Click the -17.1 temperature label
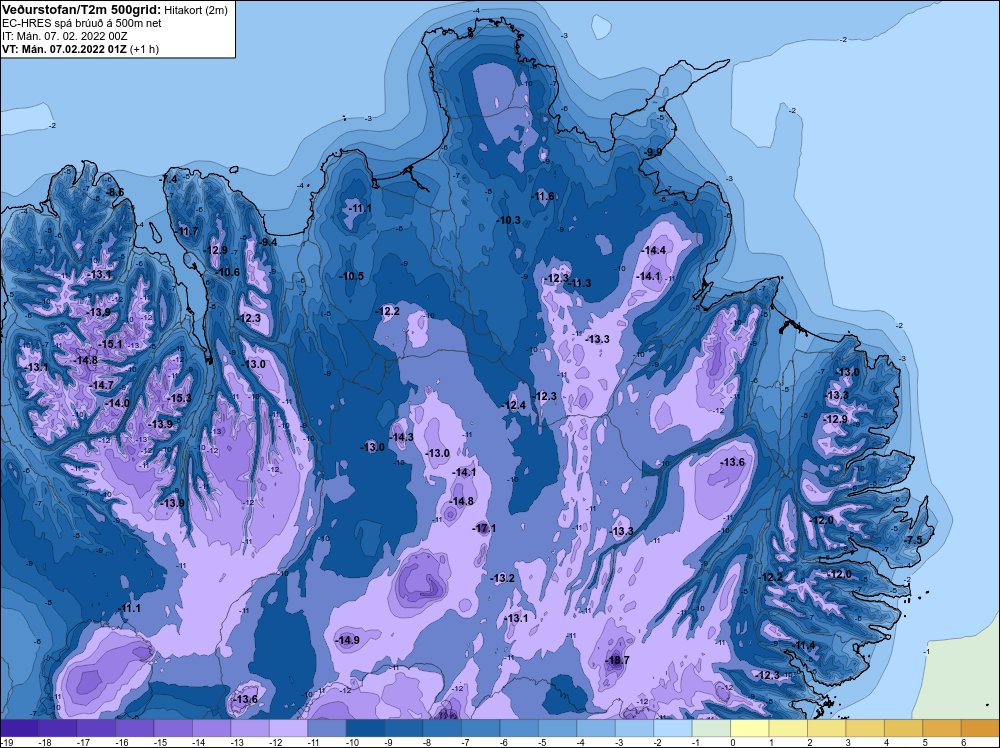The image size is (1000, 748). [x=485, y=528]
